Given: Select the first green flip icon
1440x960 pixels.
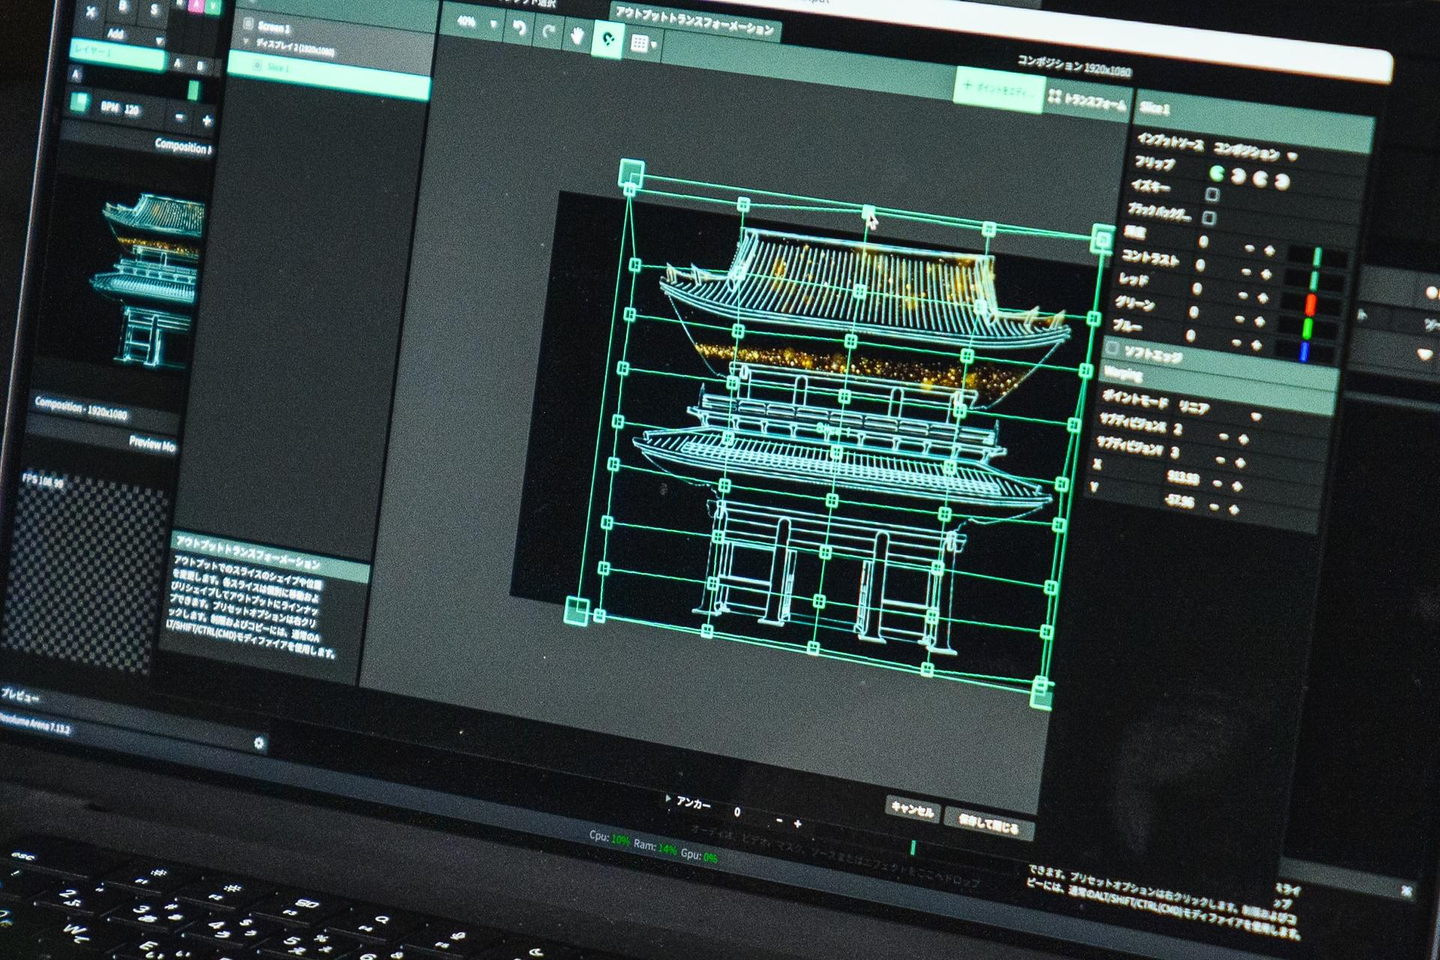Looking at the screenshot, I should pyautogui.click(x=1218, y=173).
